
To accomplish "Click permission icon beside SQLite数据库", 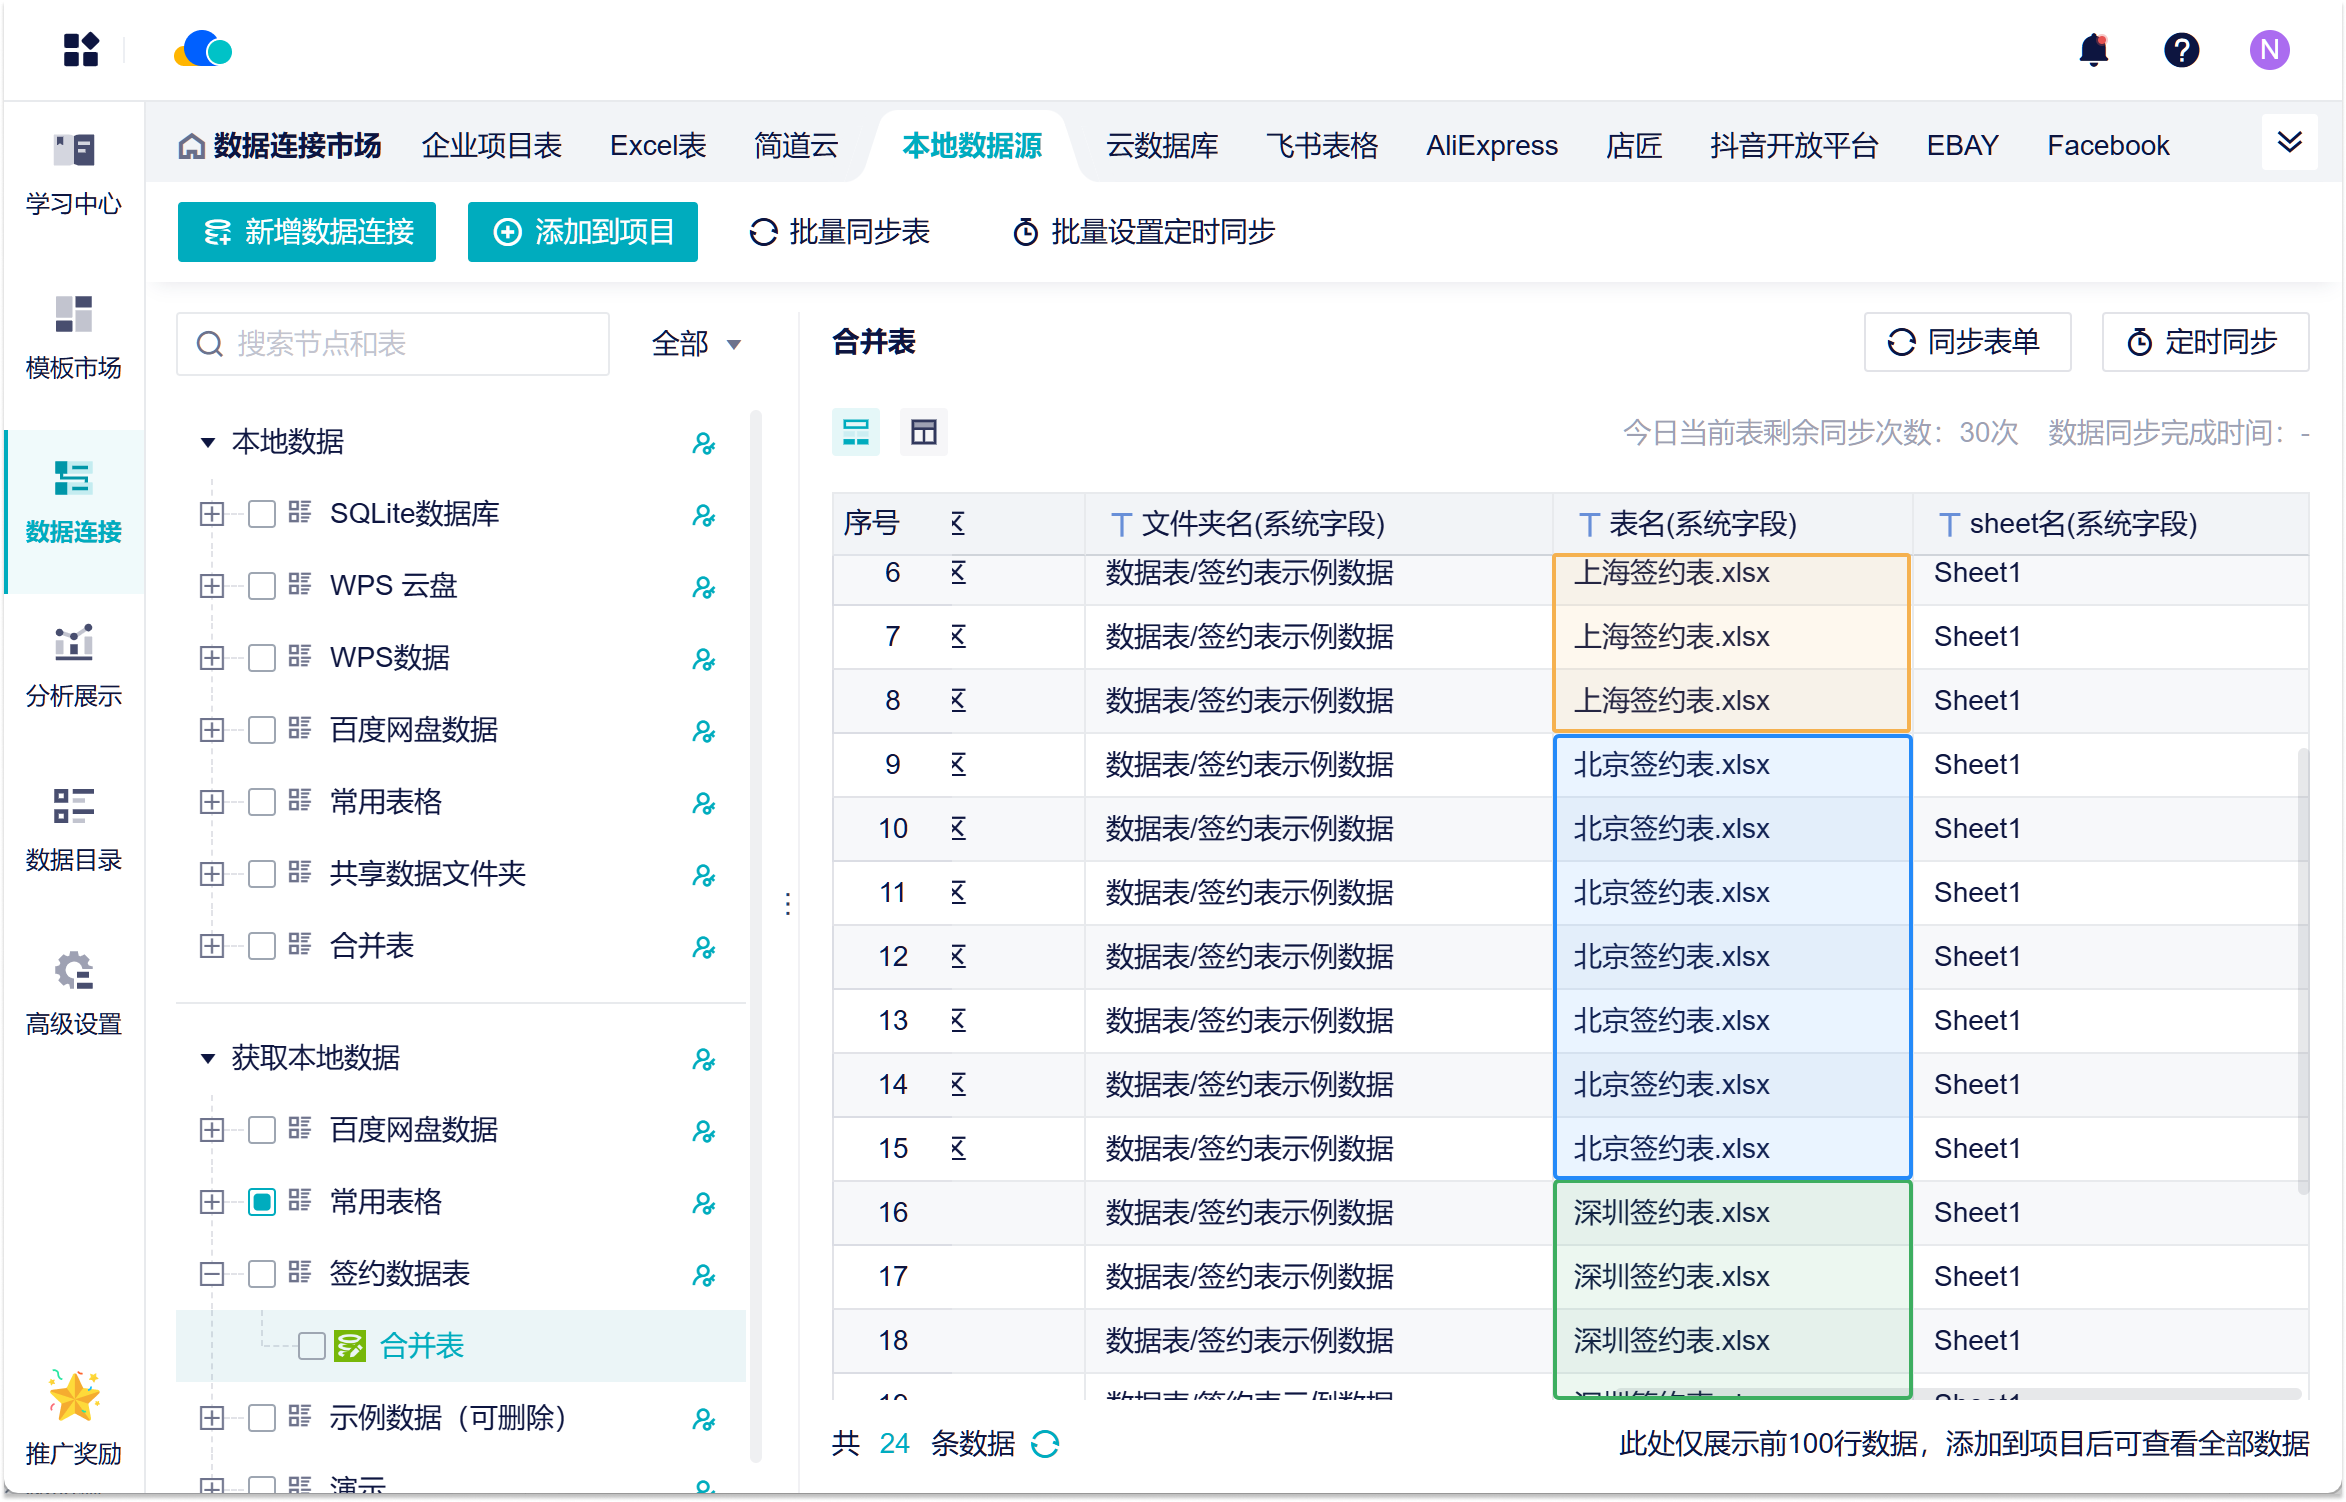I will click(x=704, y=515).
